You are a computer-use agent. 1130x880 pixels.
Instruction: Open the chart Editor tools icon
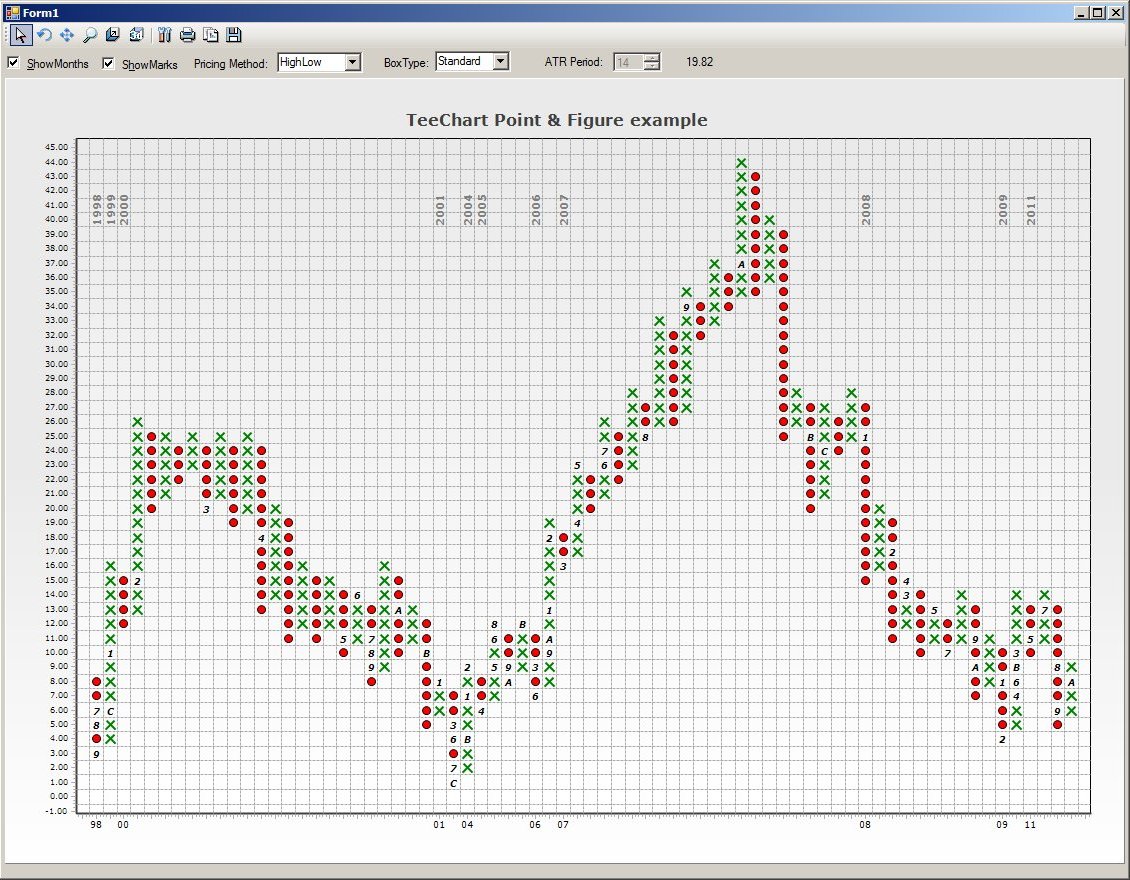164,35
